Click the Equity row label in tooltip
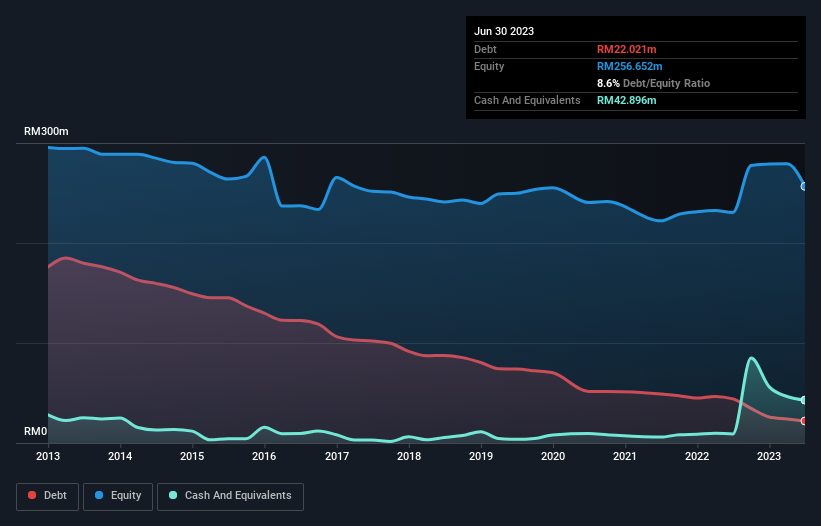821x526 pixels. click(x=489, y=66)
